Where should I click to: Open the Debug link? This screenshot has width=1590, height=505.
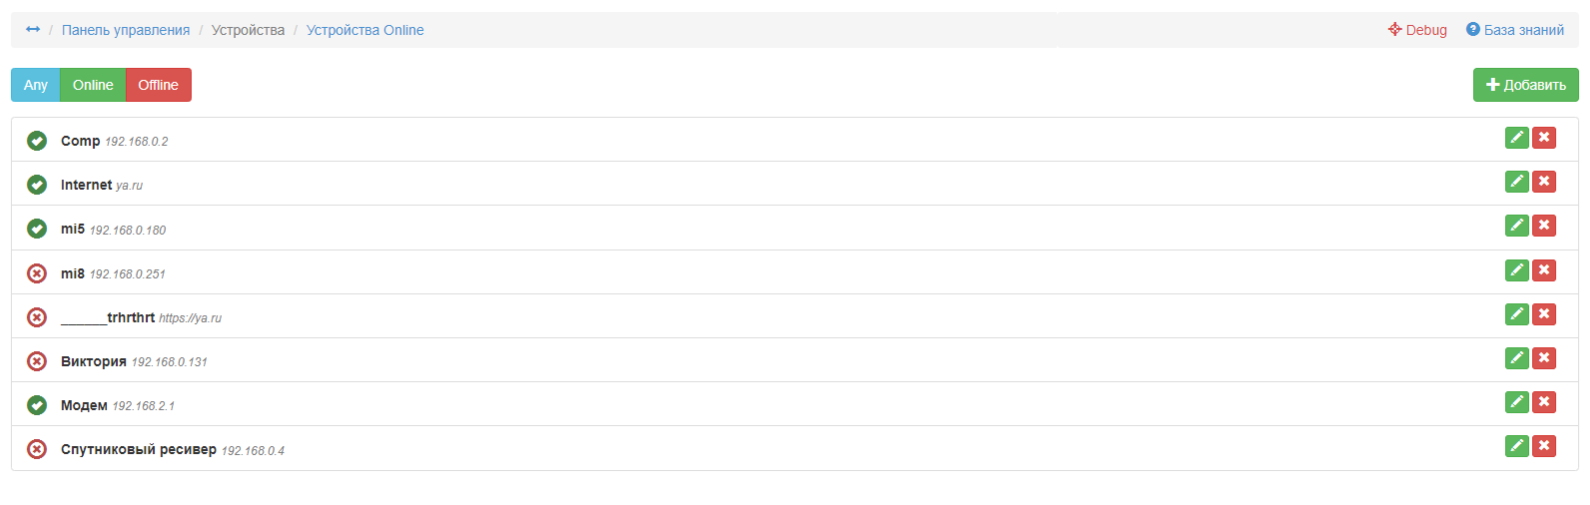(x=1418, y=30)
